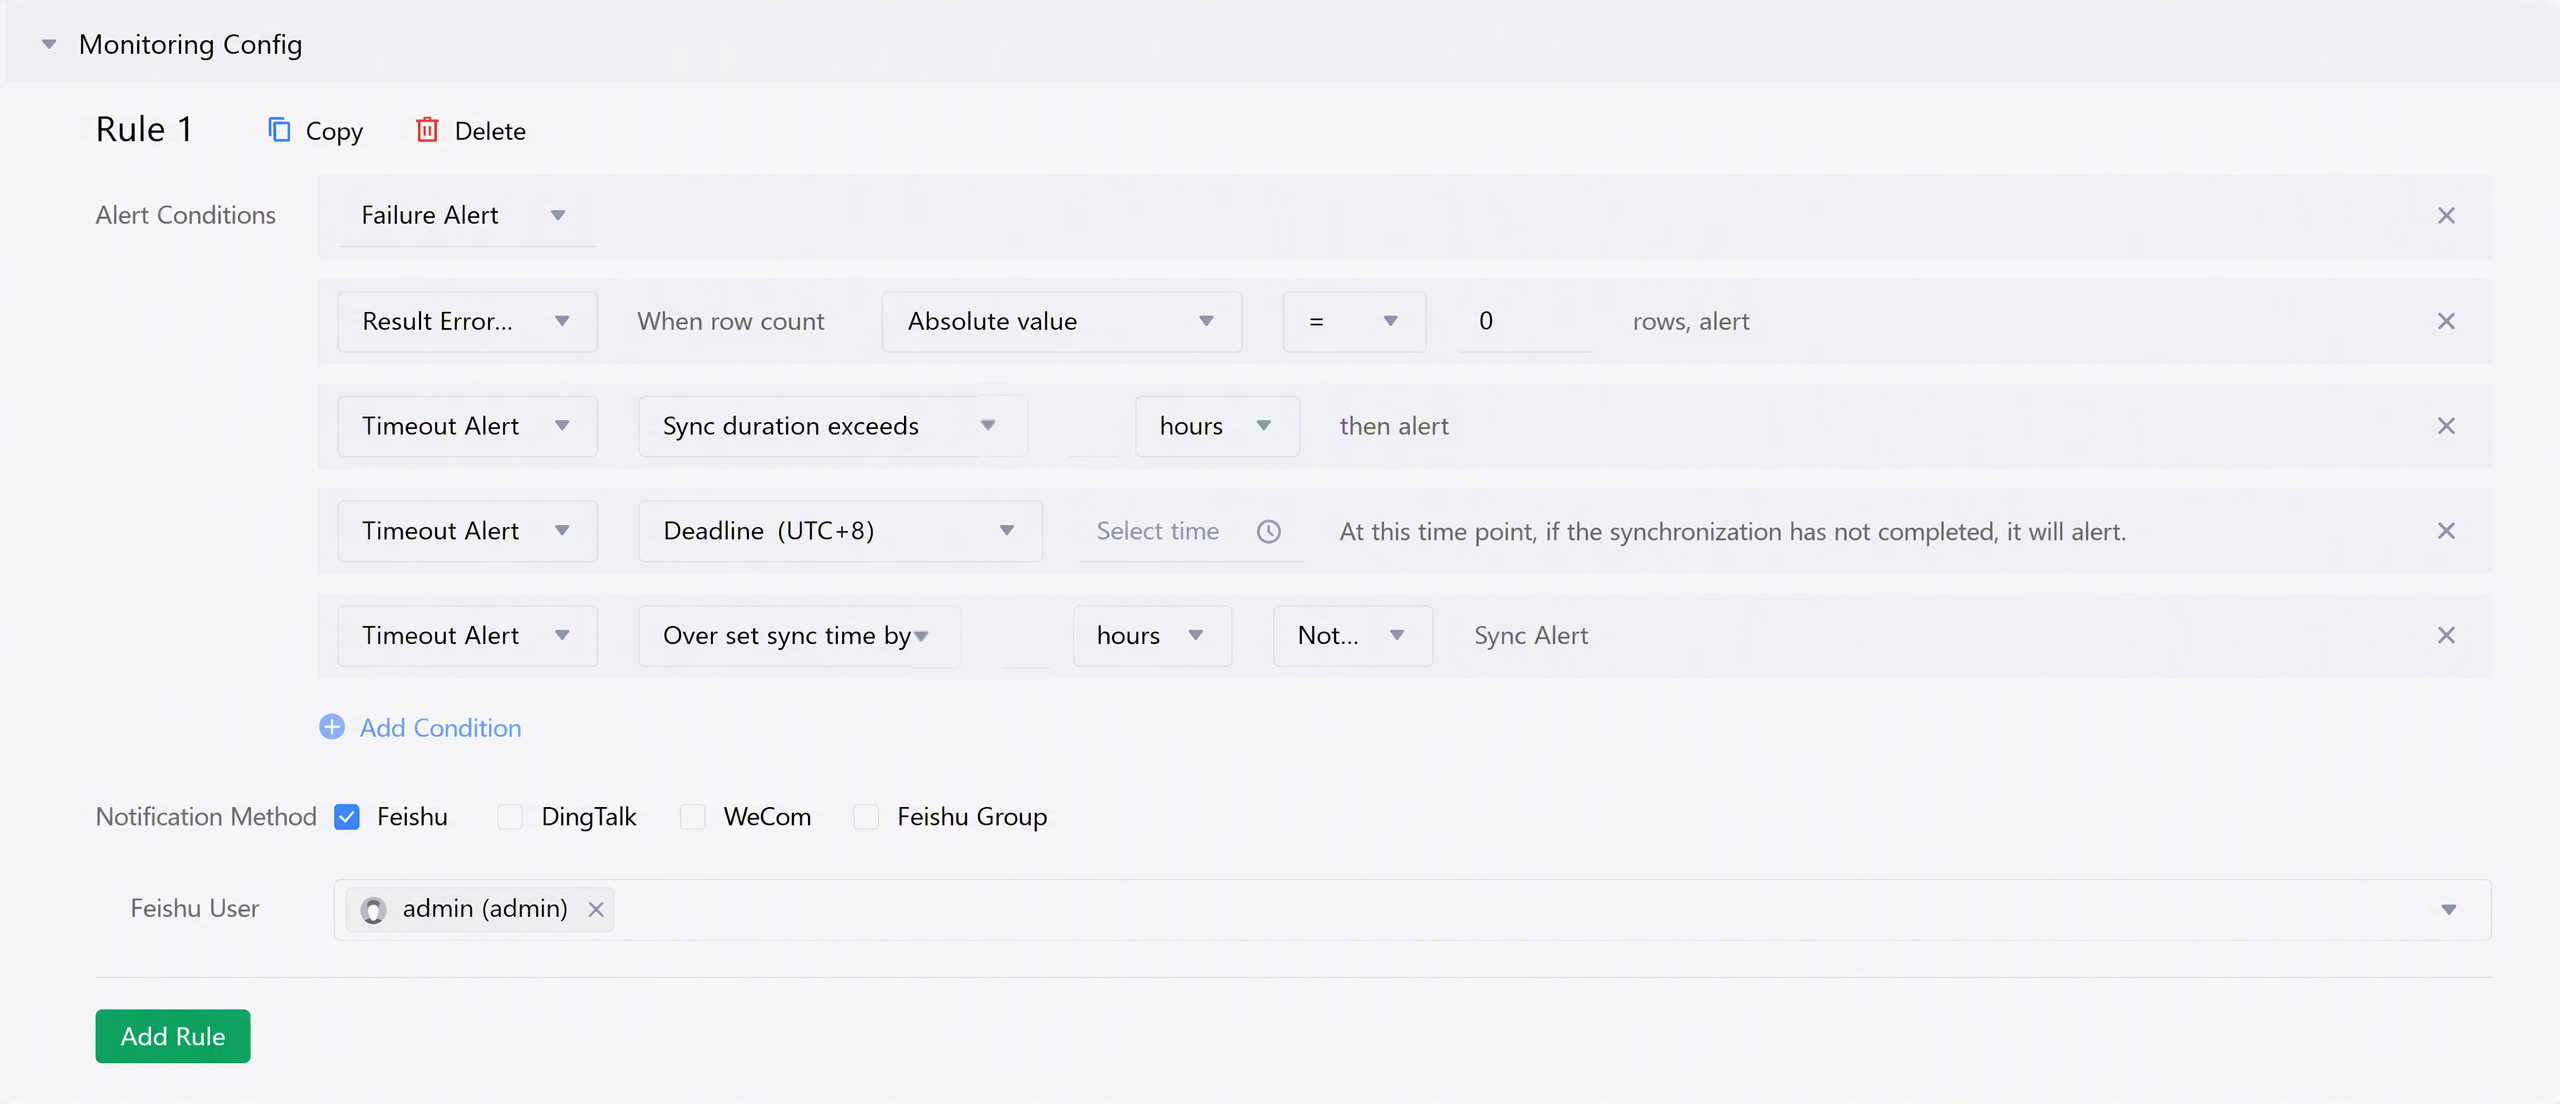The width and height of the screenshot is (2560, 1104).
Task: Open the Result Error... type dropdown
Action: [467, 321]
